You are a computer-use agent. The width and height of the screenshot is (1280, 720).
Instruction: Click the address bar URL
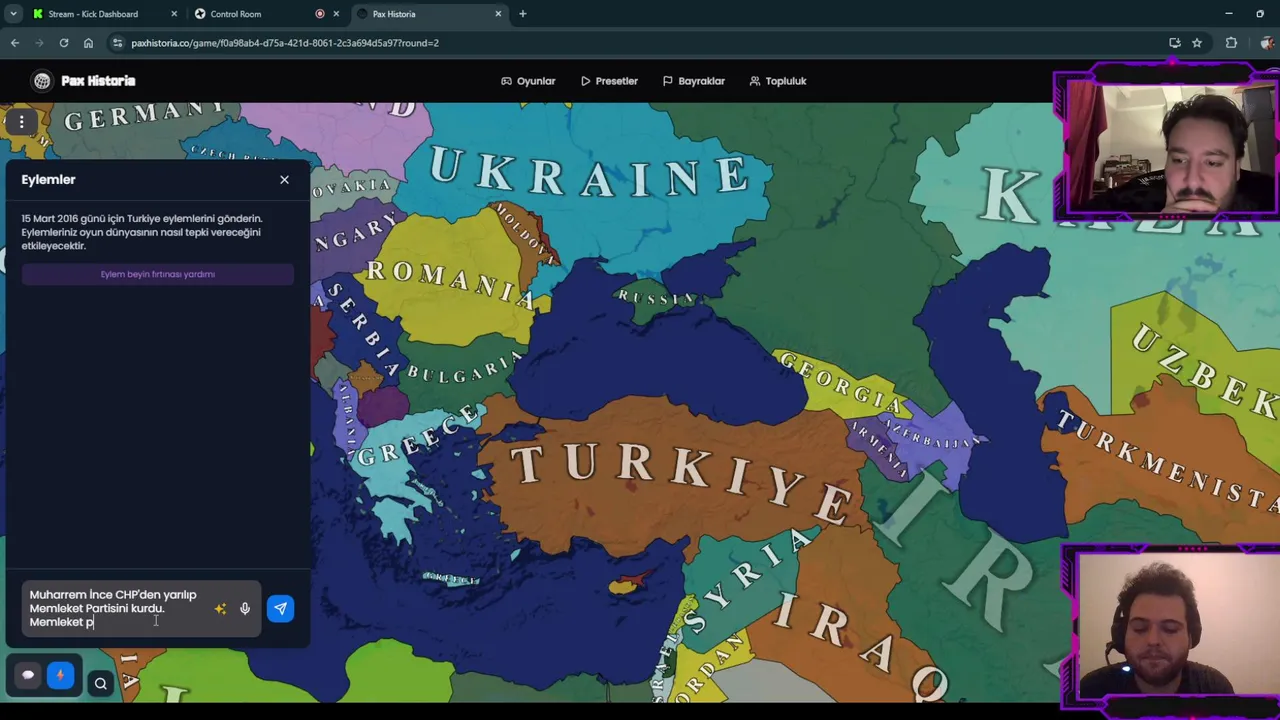285,43
